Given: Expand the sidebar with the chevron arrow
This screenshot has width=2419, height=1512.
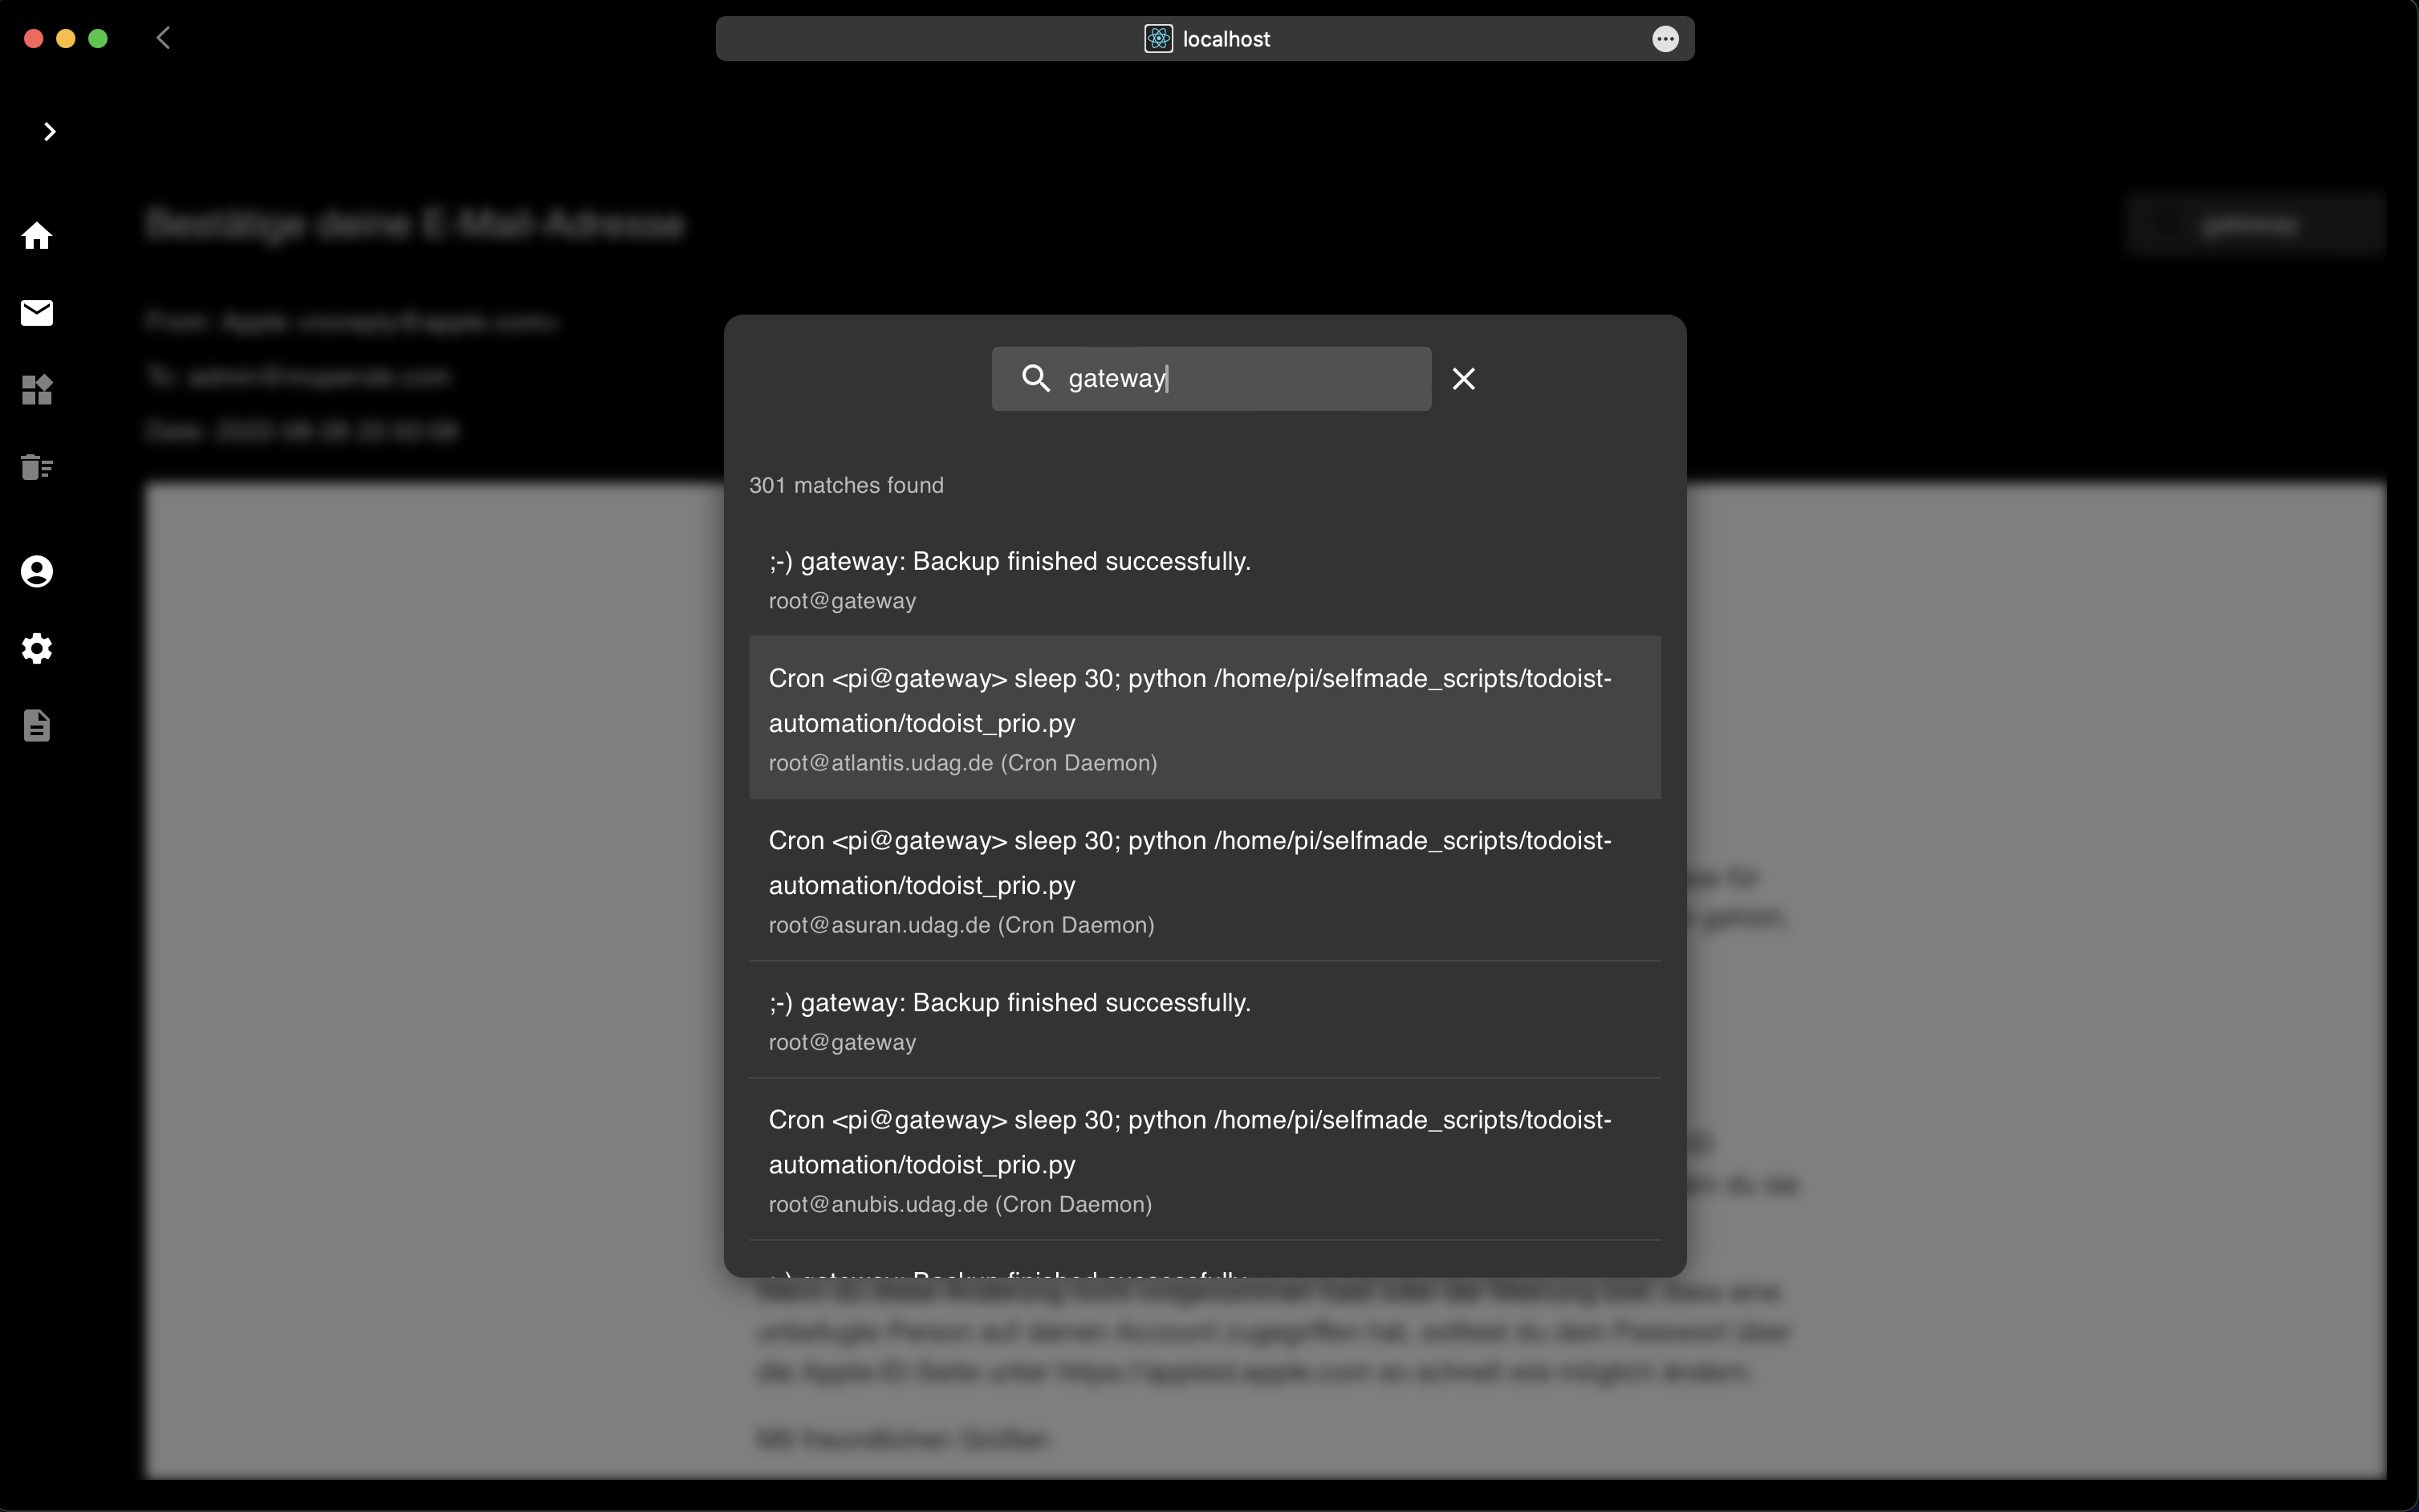Looking at the screenshot, I should (x=49, y=131).
